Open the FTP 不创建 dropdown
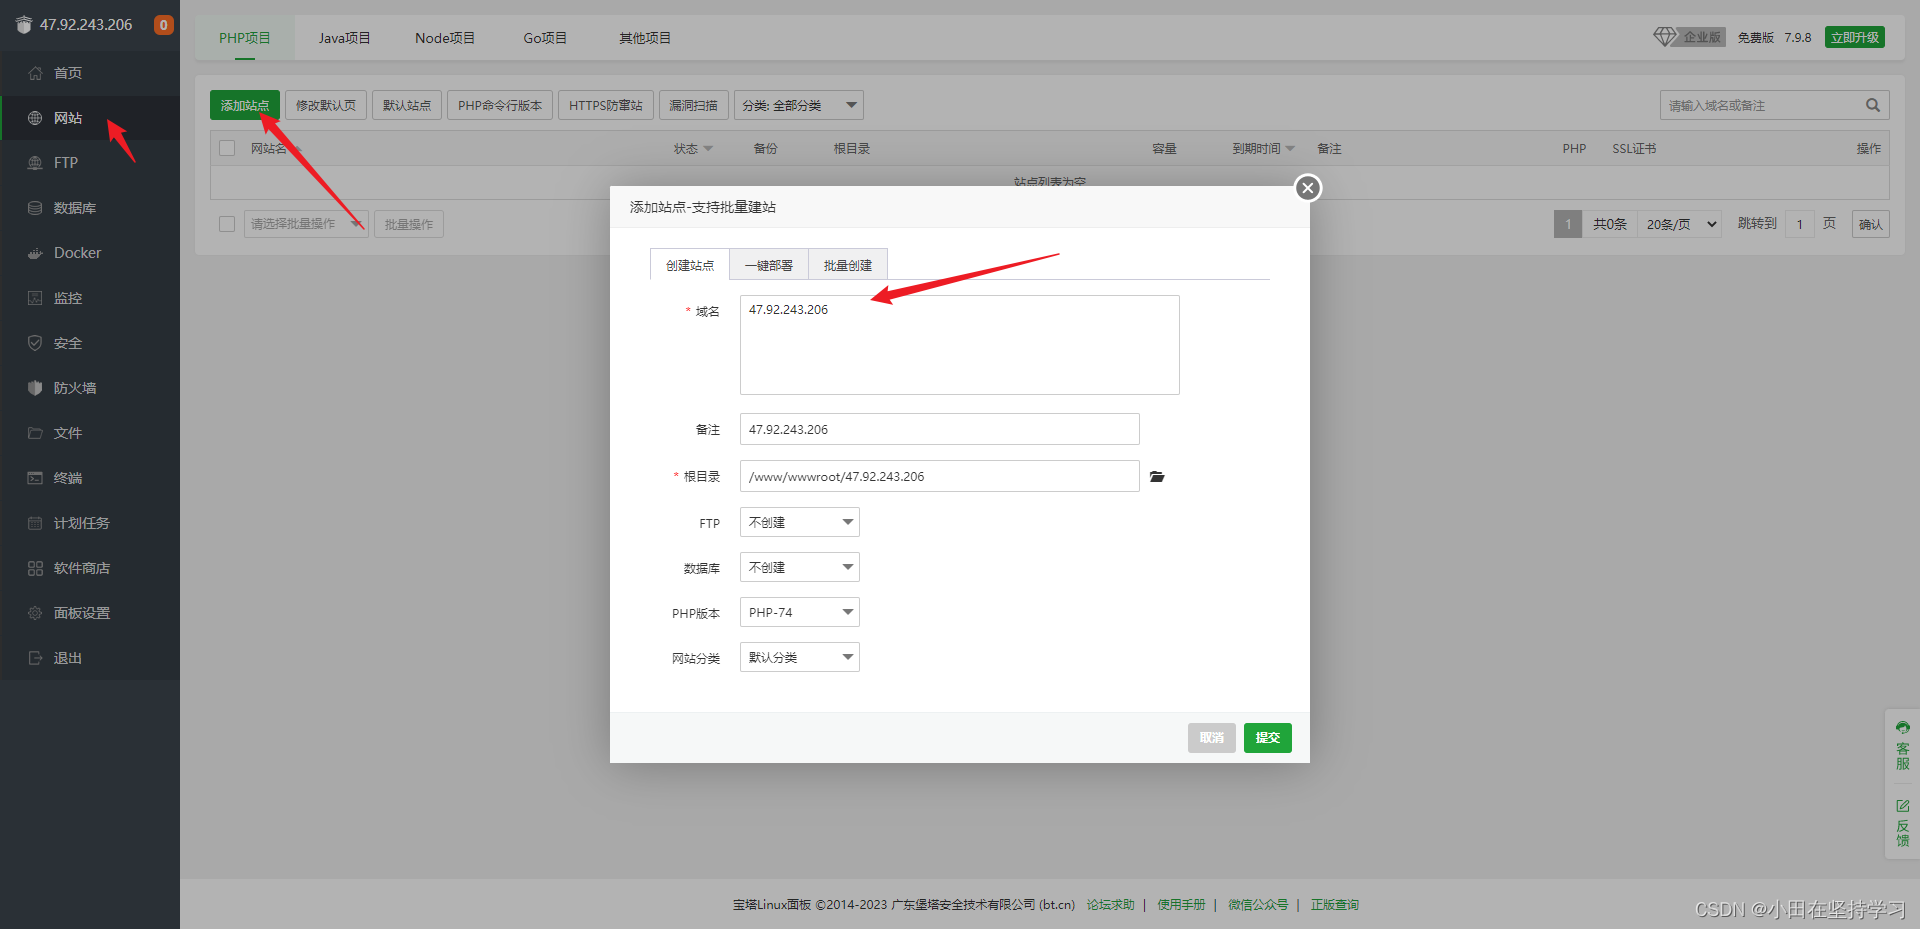 (800, 522)
